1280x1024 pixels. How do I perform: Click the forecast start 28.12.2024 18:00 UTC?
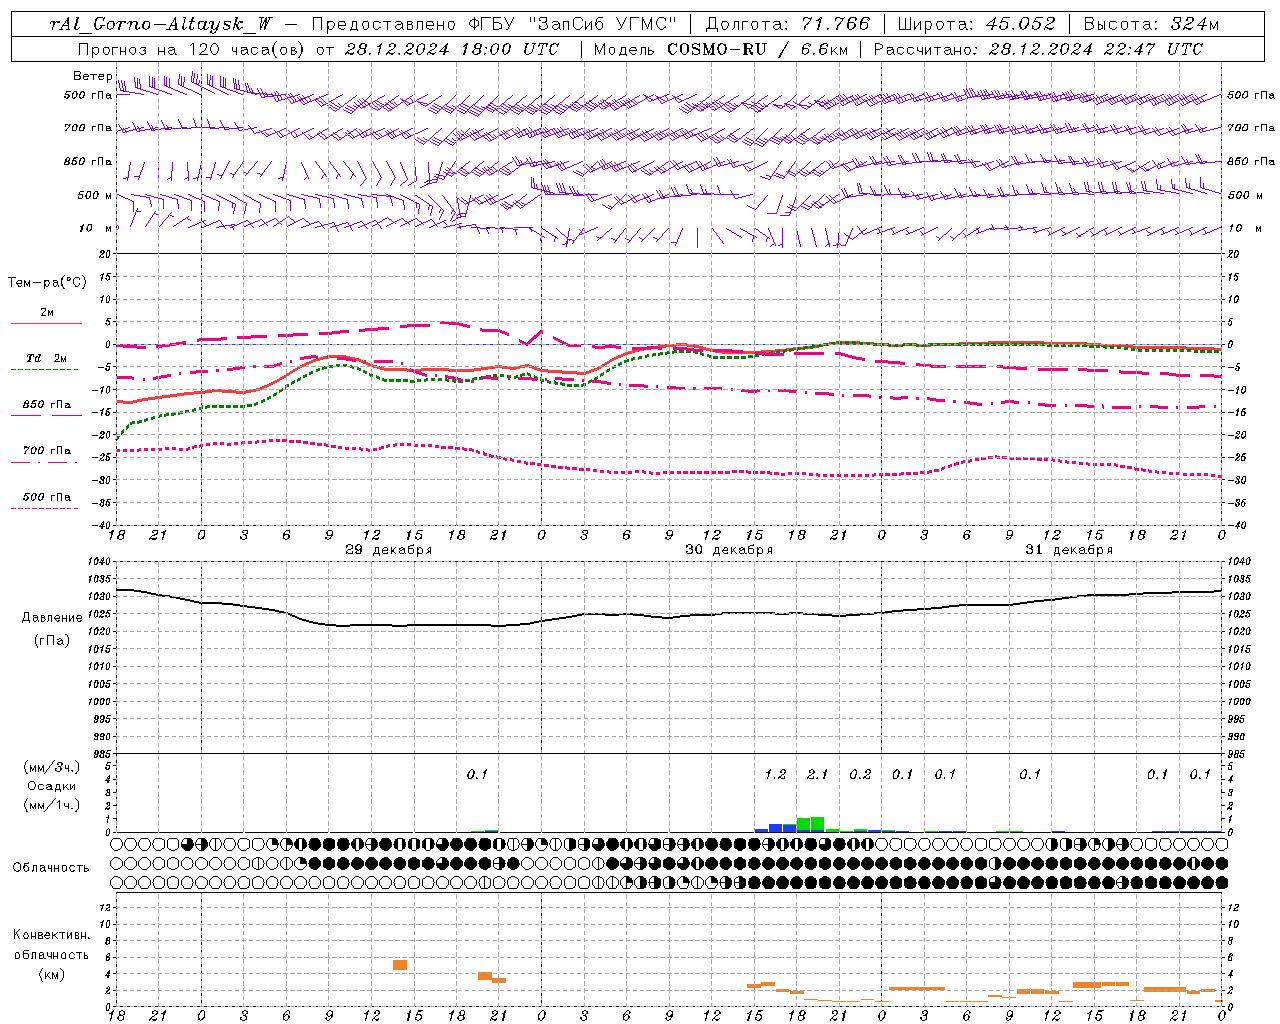(451, 49)
